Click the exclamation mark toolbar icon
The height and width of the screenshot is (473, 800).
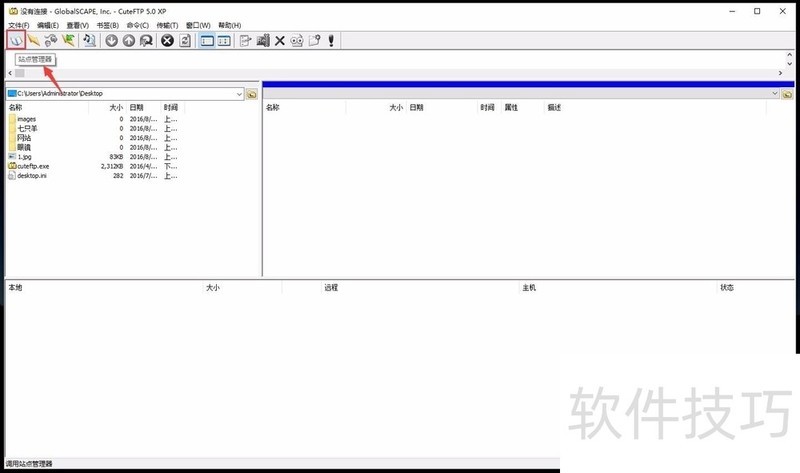(331, 40)
